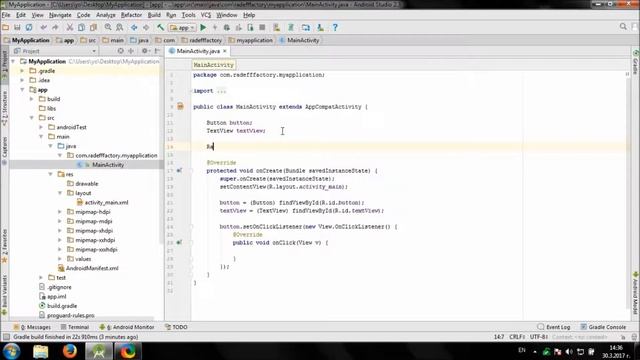Click the onClick implement gutter icon
Viewport: 640px width, 360px height.
click(x=179, y=242)
